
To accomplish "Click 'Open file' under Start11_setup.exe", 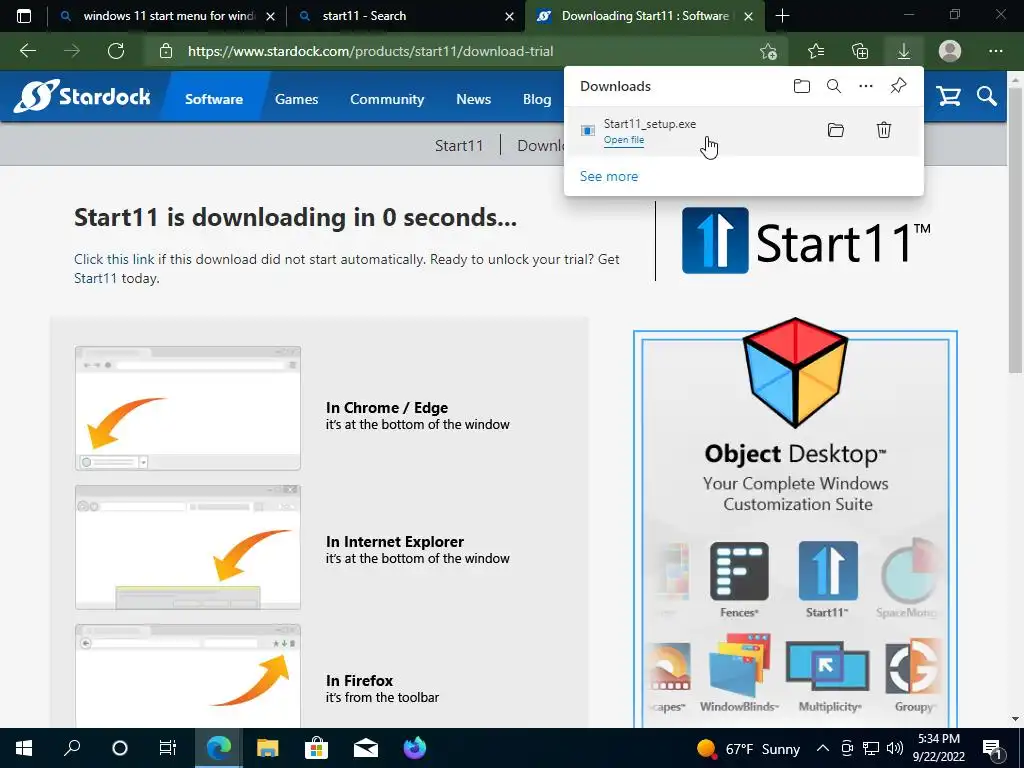I will point(624,140).
